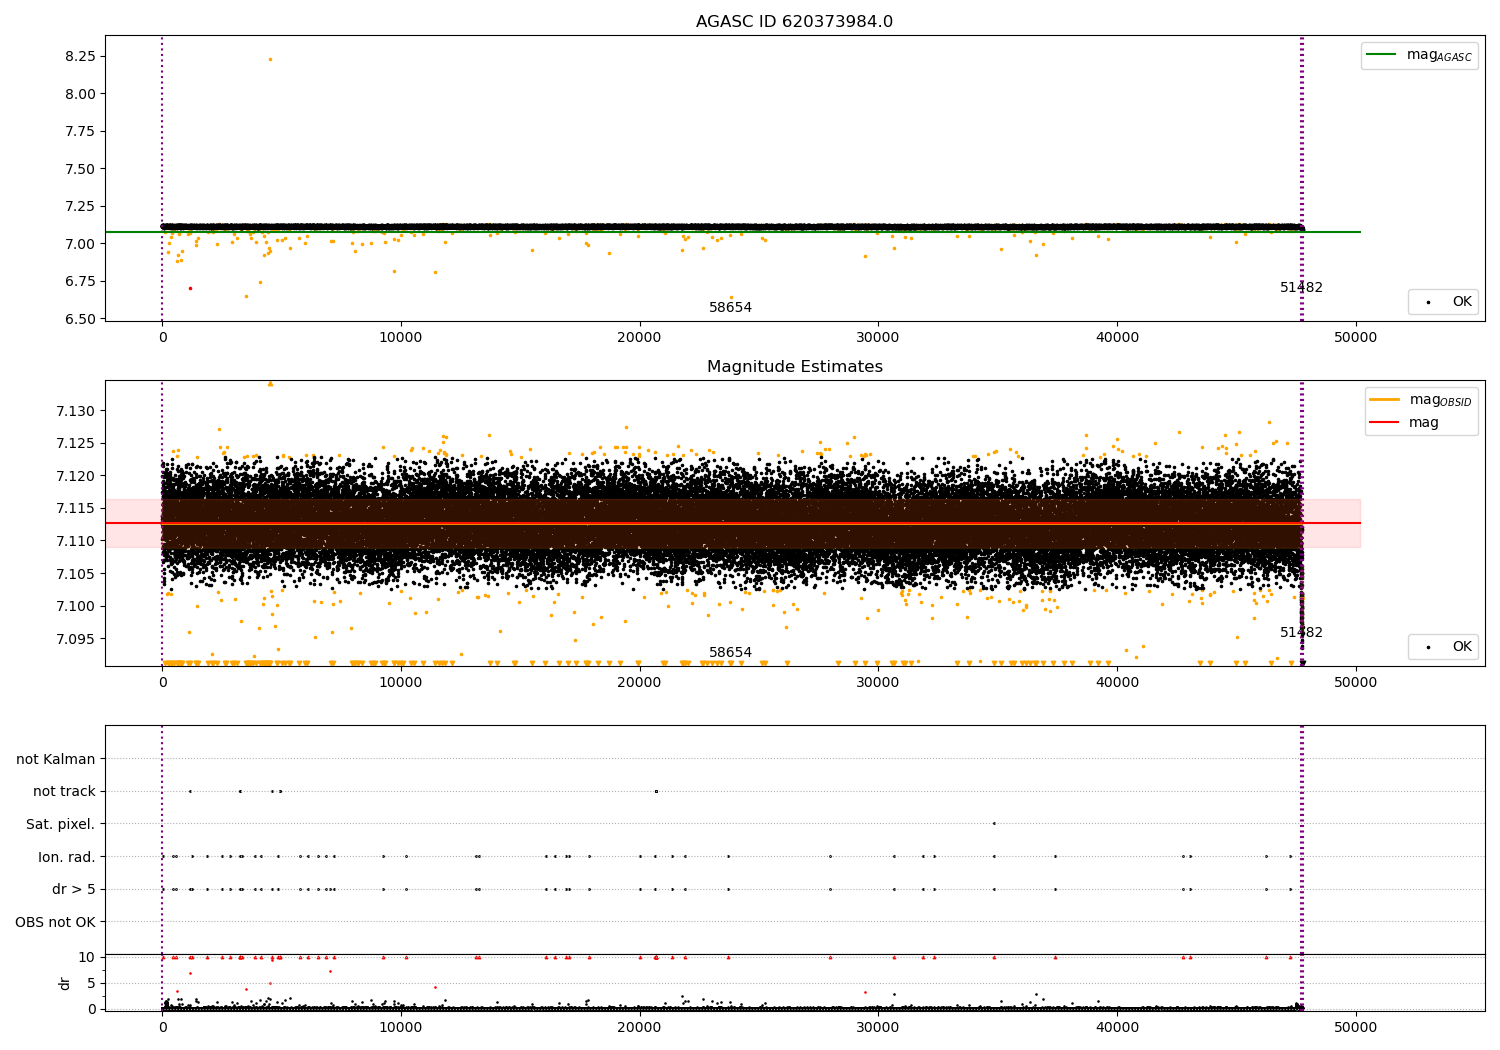Screen dimensions: 1500x1050
Task: Click the orange outlier point near 8.25 in top plot
Action: coord(270,59)
